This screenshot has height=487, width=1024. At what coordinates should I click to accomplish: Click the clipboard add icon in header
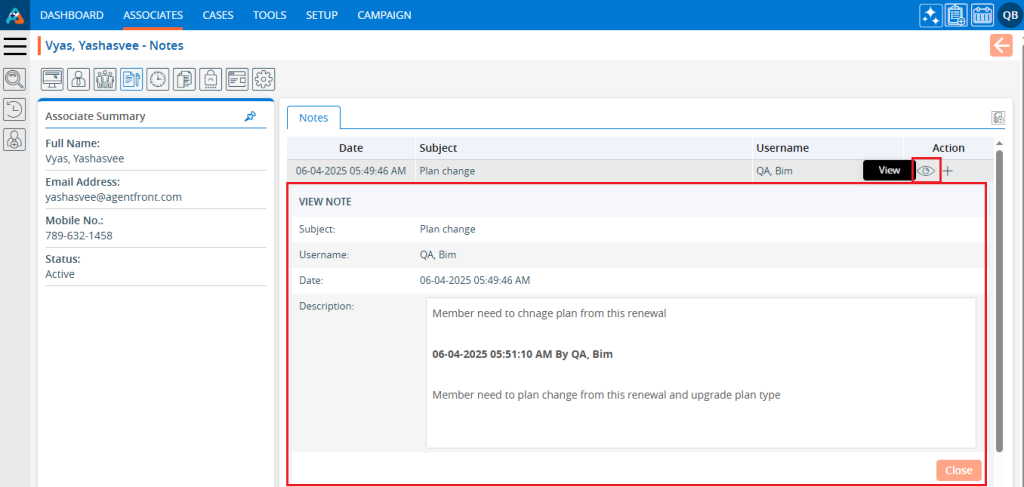click(x=956, y=15)
